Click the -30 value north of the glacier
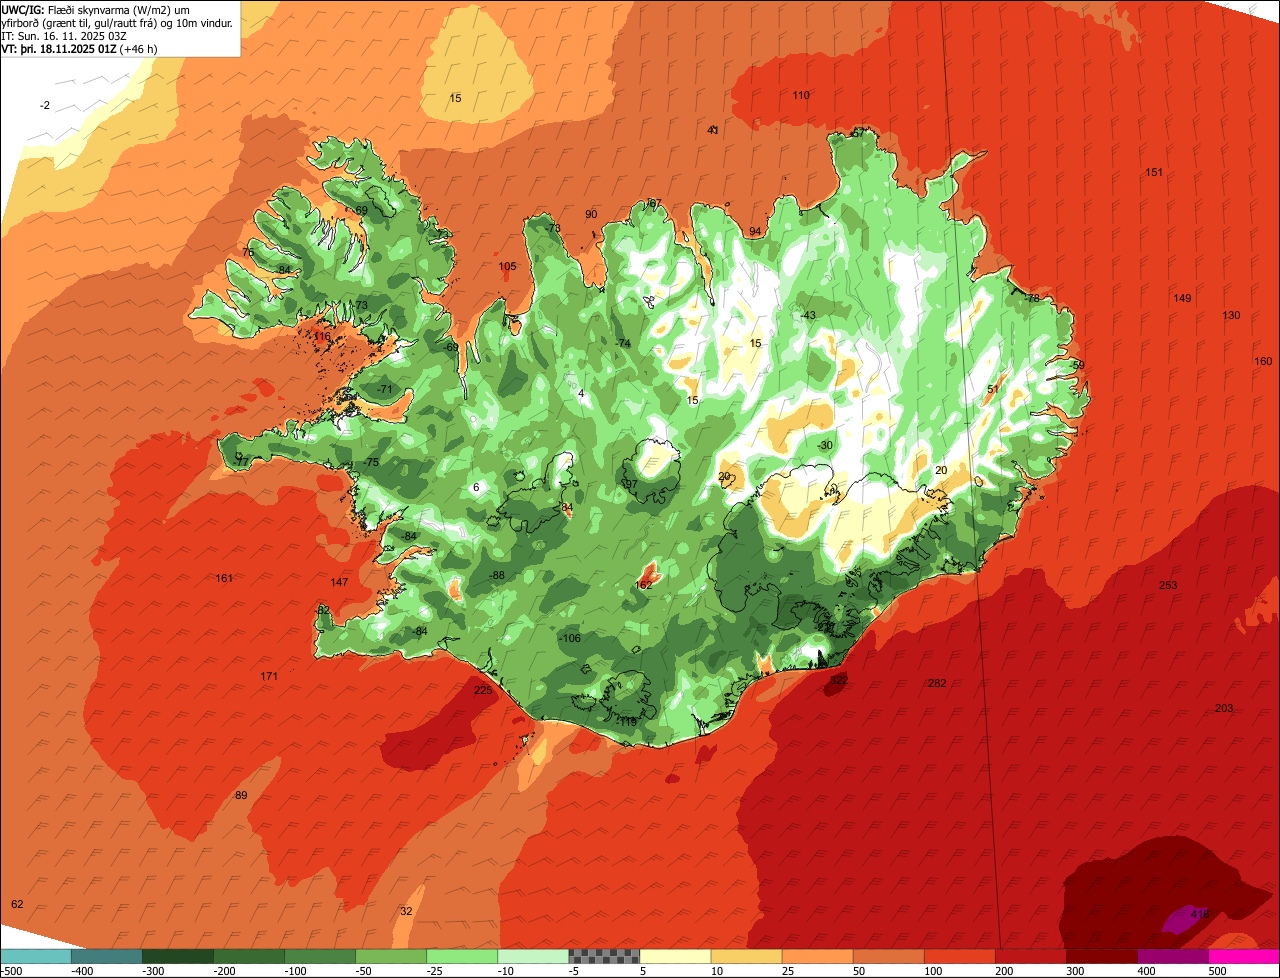Screen dimensions: 1280x978 pyautogui.click(x=825, y=446)
